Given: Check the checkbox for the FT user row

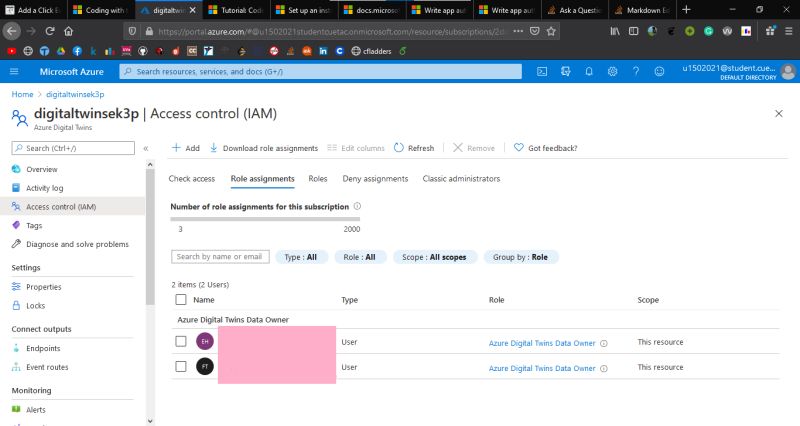Looking at the screenshot, I should (x=181, y=366).
